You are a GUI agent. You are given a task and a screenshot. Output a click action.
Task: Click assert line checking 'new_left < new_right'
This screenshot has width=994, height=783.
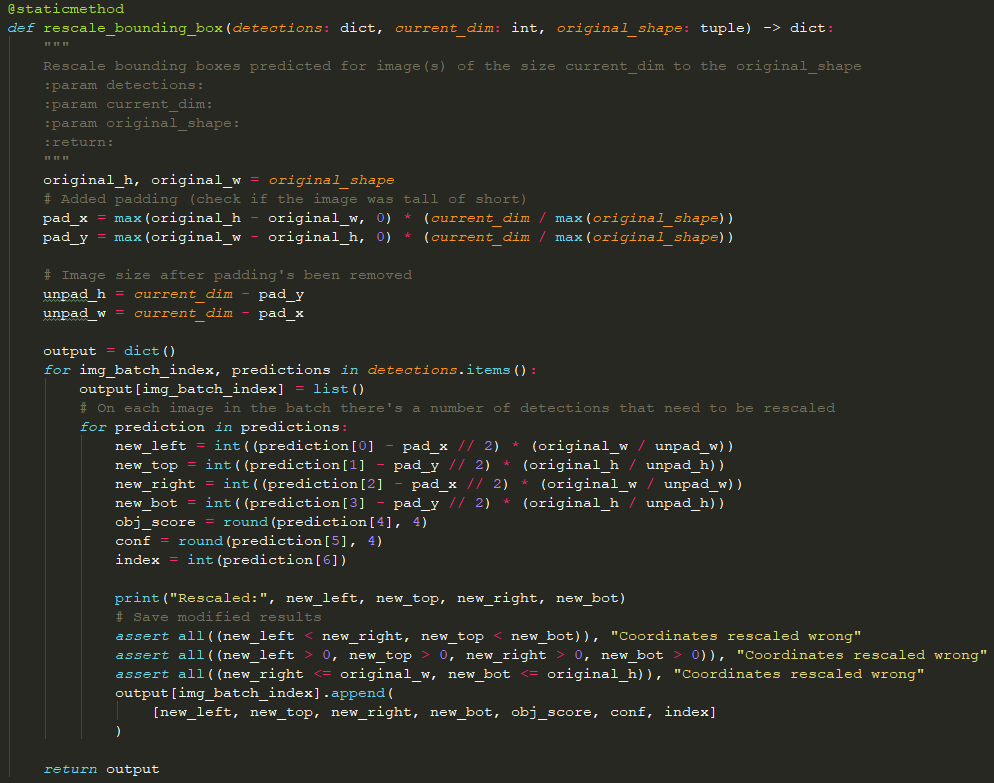pos(488,637)
